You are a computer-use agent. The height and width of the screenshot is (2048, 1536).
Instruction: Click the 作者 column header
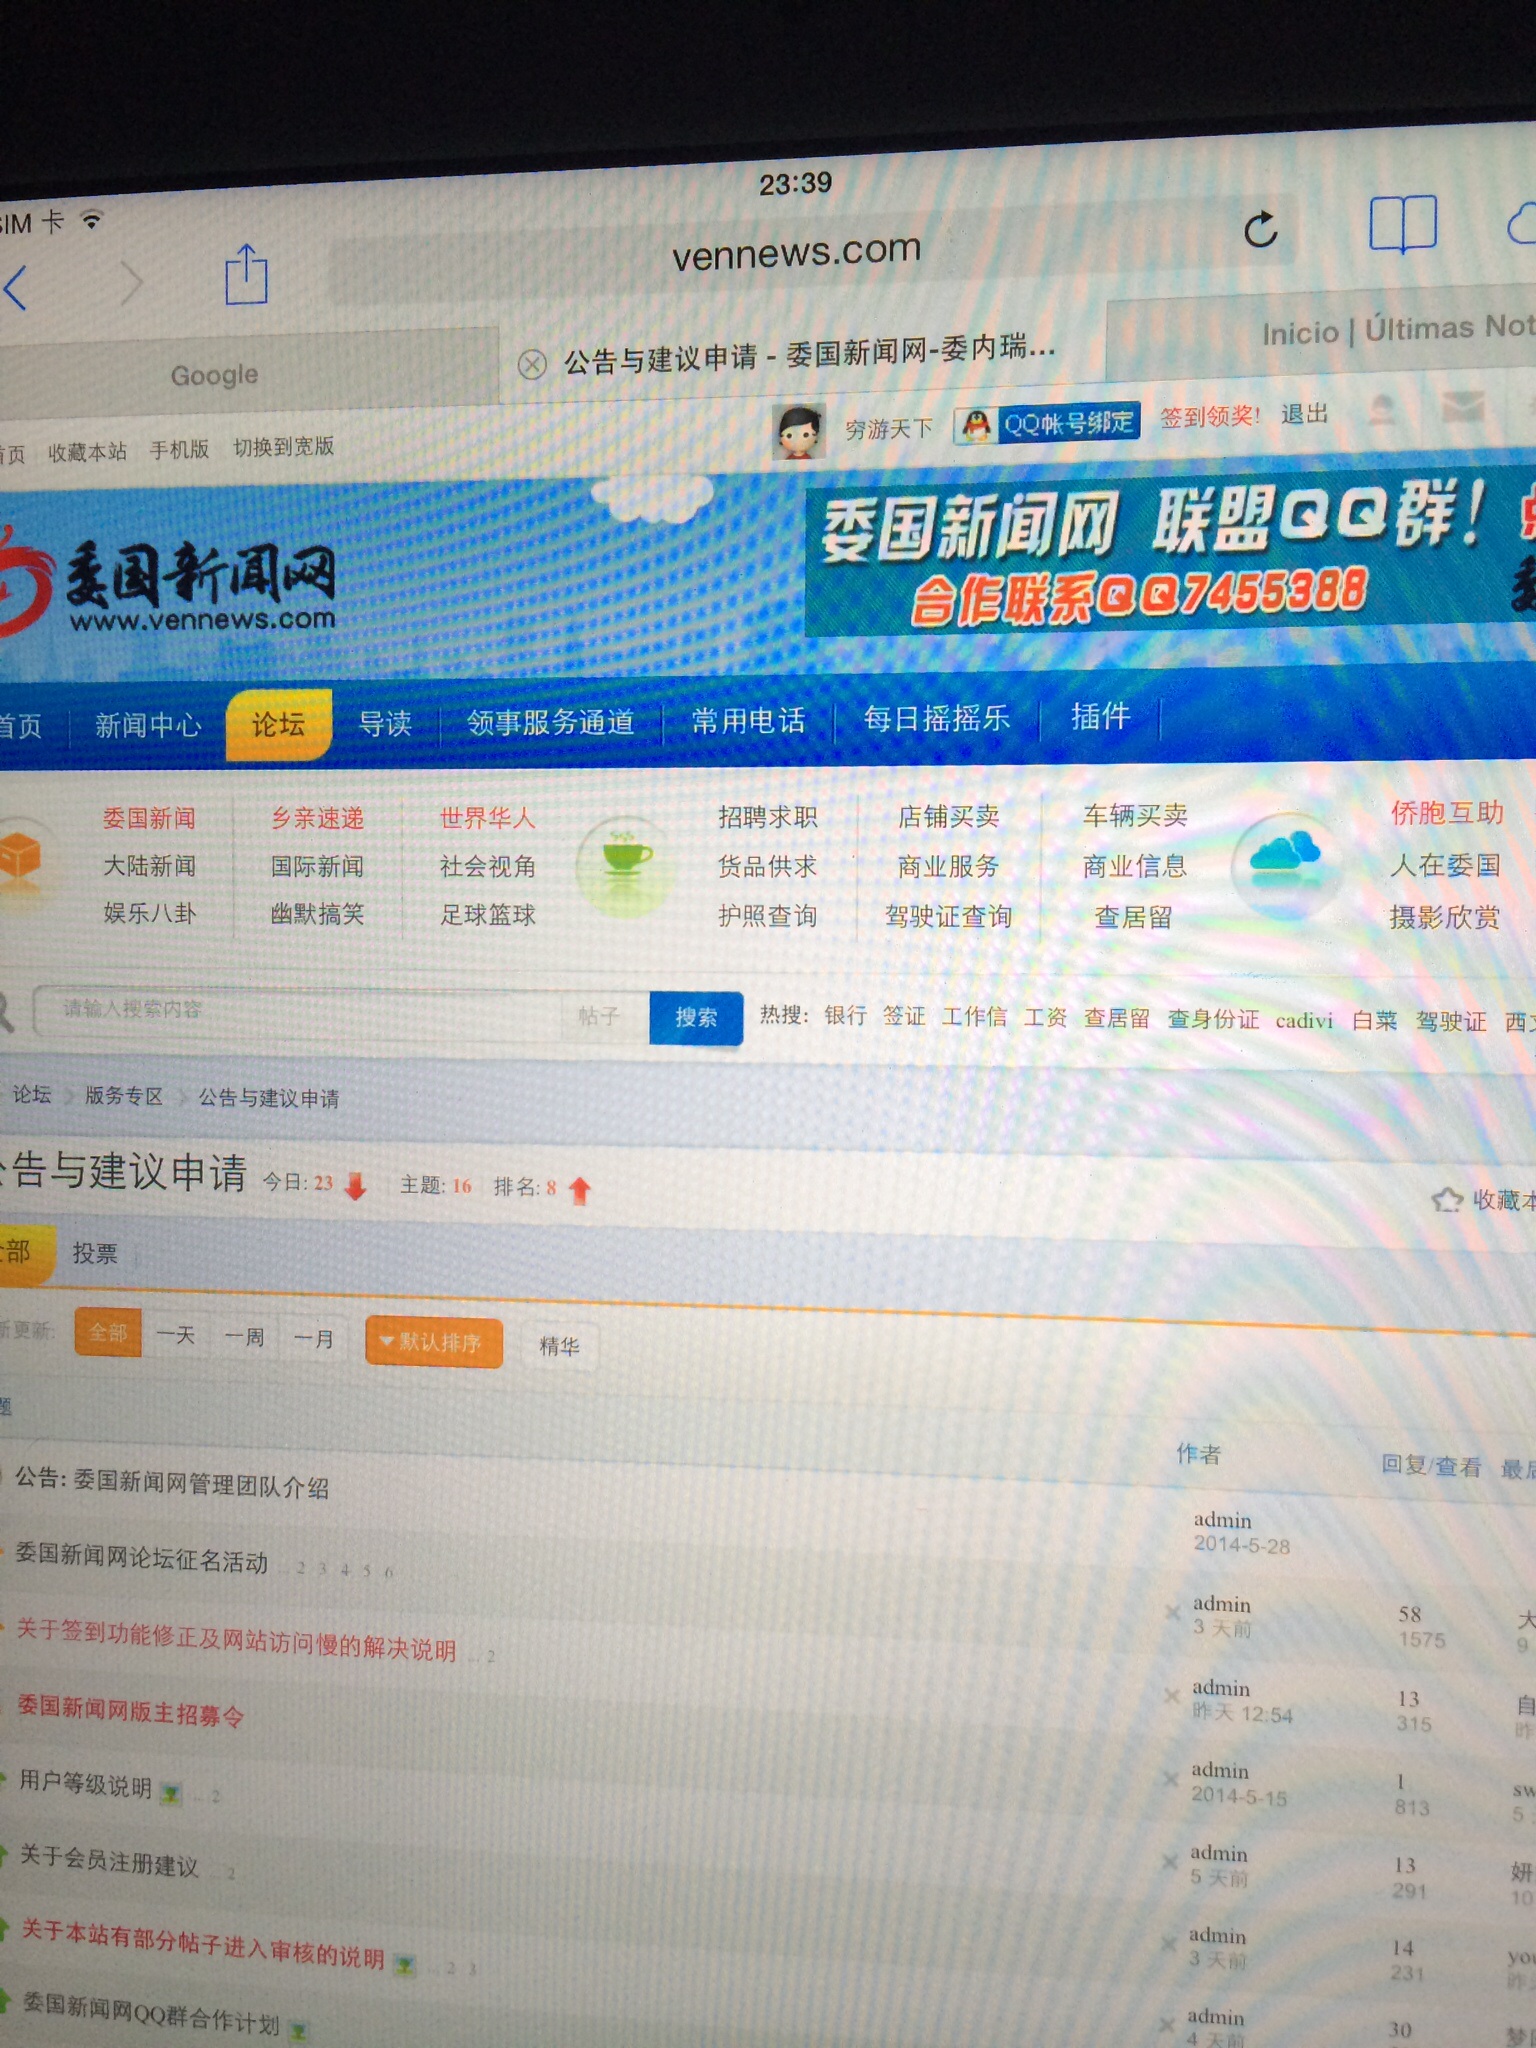(x=1198, y=1454)
